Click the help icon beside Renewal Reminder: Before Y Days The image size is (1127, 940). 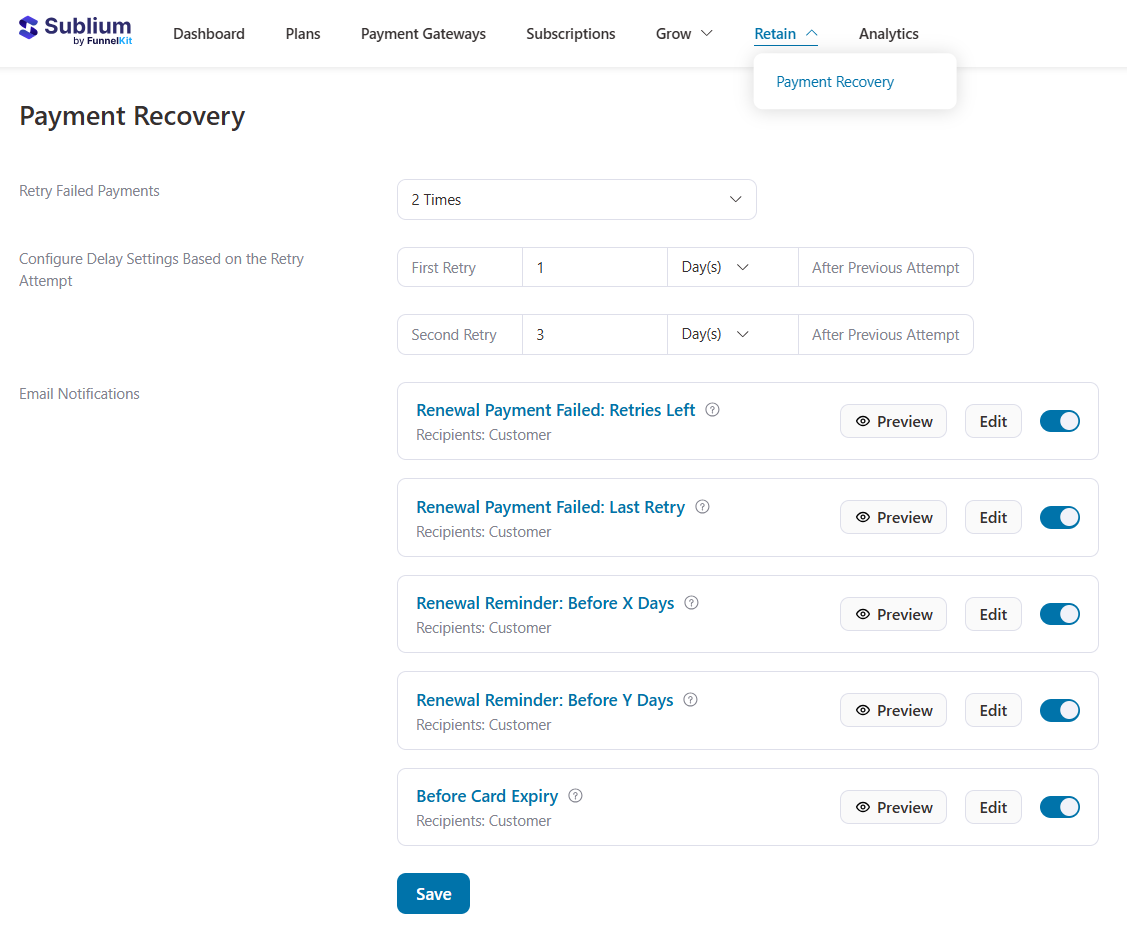pos(690,700)
